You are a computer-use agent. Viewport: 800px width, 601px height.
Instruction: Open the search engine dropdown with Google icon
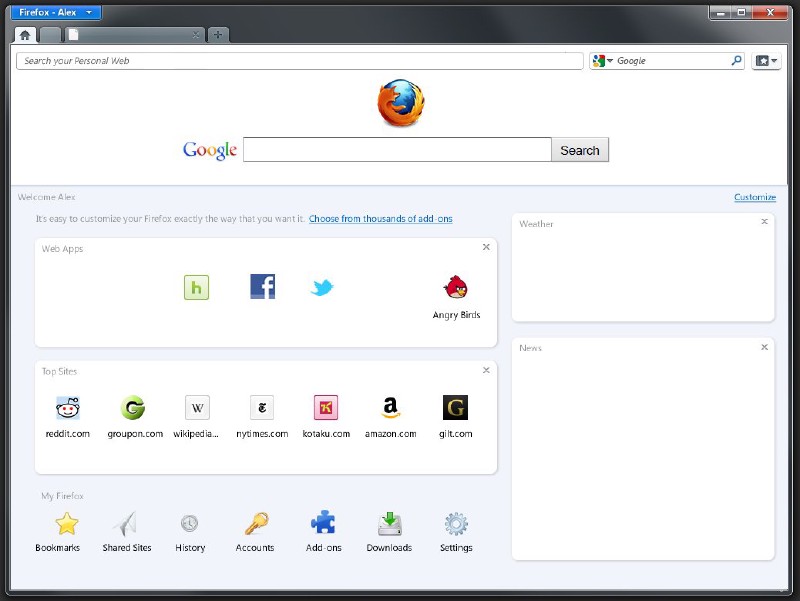pos(603,61)
